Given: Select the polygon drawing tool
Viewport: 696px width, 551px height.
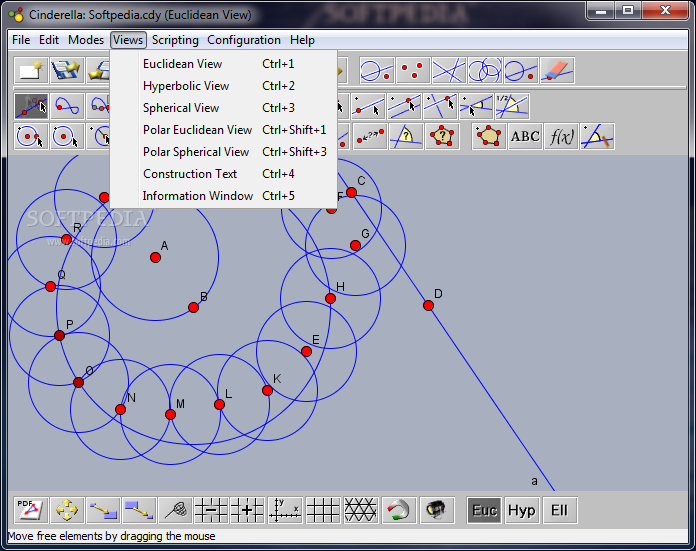Looking at the screenshot, I should tap(489, 136).
